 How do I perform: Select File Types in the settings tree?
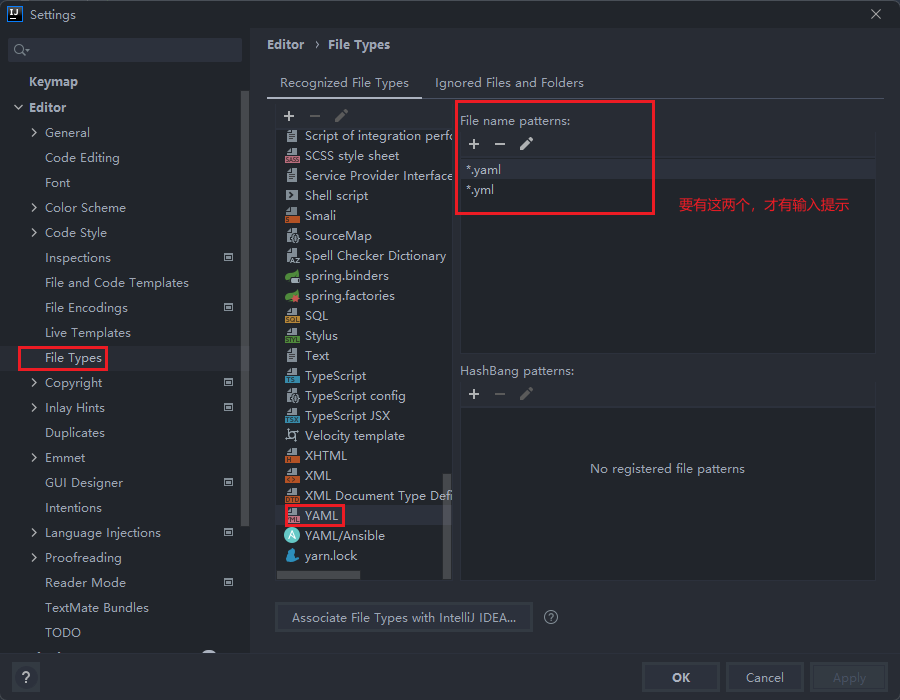tap(73, 358)
